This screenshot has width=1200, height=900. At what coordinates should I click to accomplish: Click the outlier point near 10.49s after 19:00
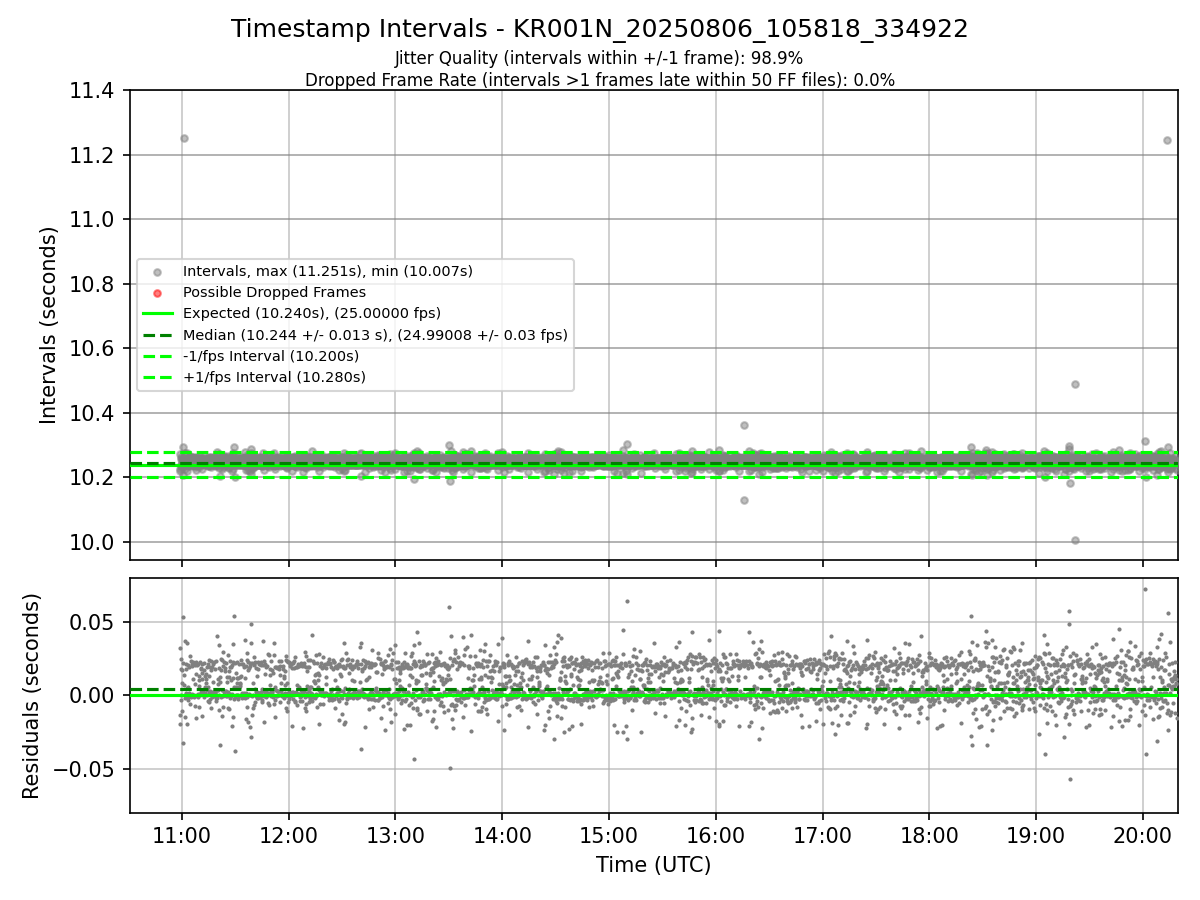point(1075,384)
